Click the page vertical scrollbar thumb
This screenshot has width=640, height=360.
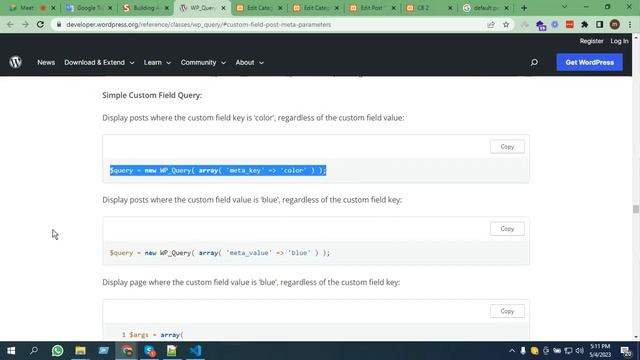coord(636,209)
